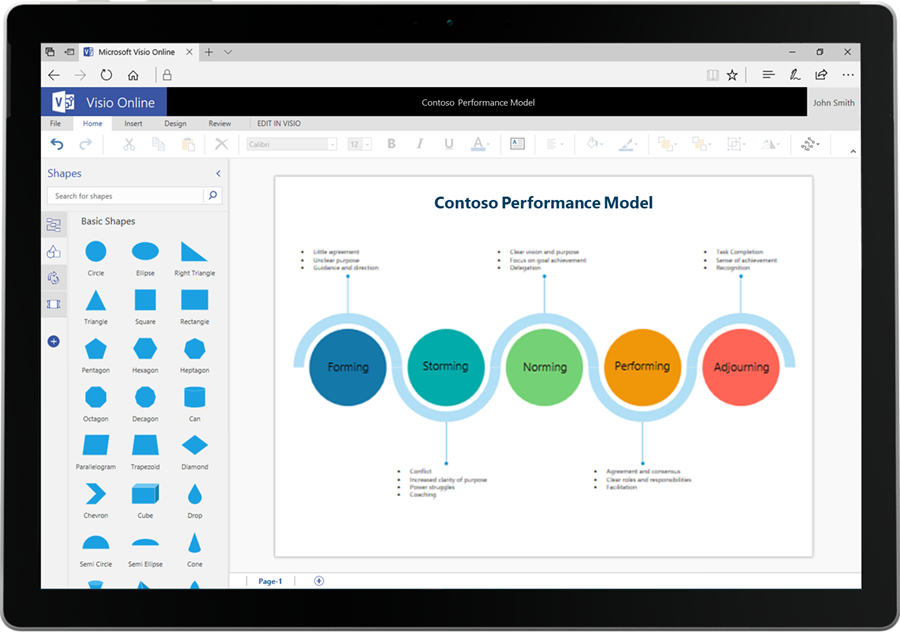
Task: Copy the selected shape
Action: 159,144
